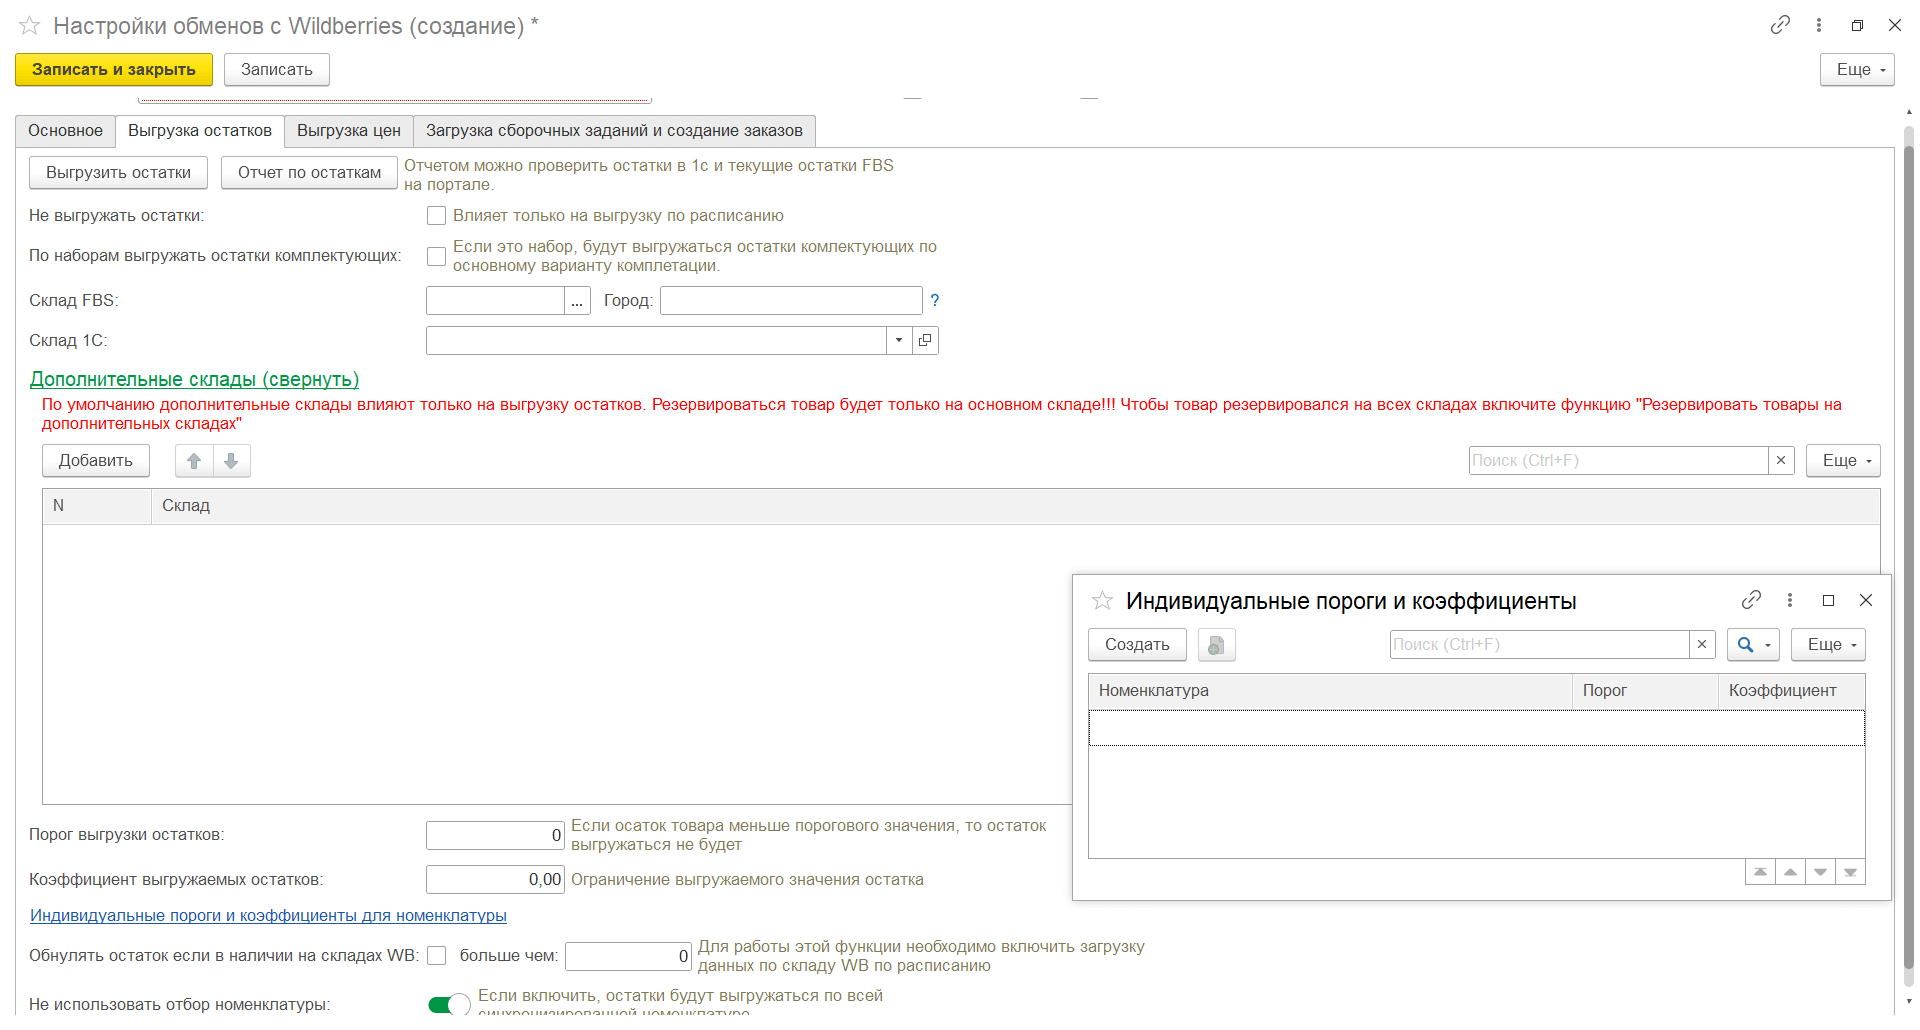This screenshot has width=1920, height=1030.
Task: Save with the Записать button
Action: tap(277, 69)
